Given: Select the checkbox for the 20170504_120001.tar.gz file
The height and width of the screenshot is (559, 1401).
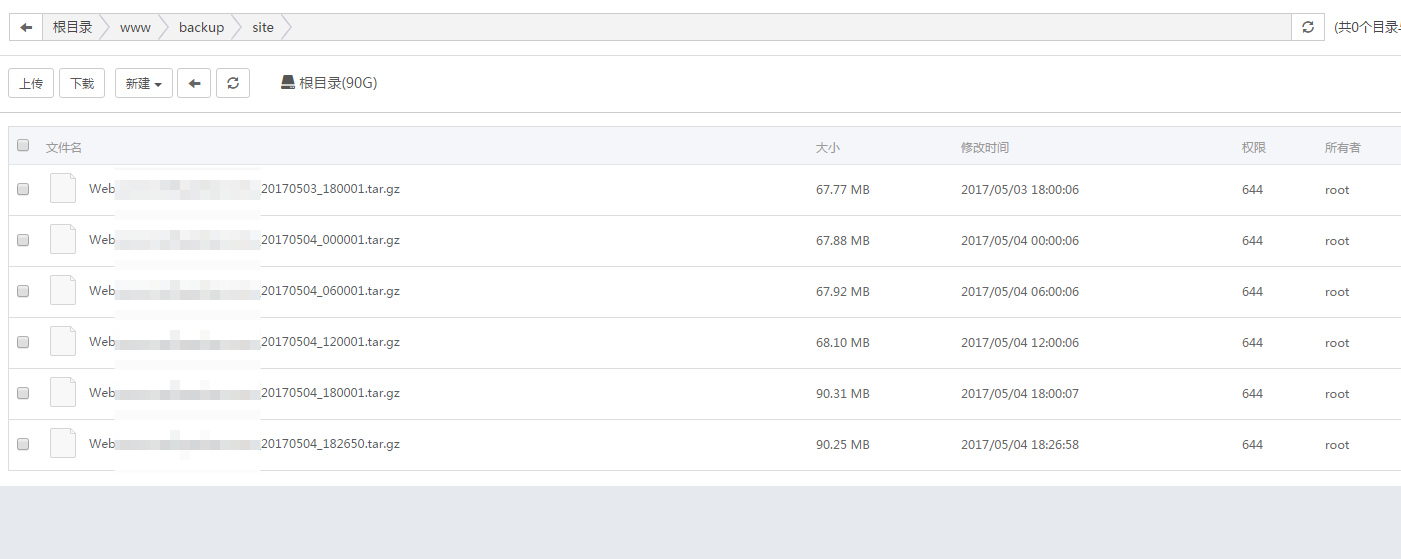Looking at the screenshot, I should point(24,342).
